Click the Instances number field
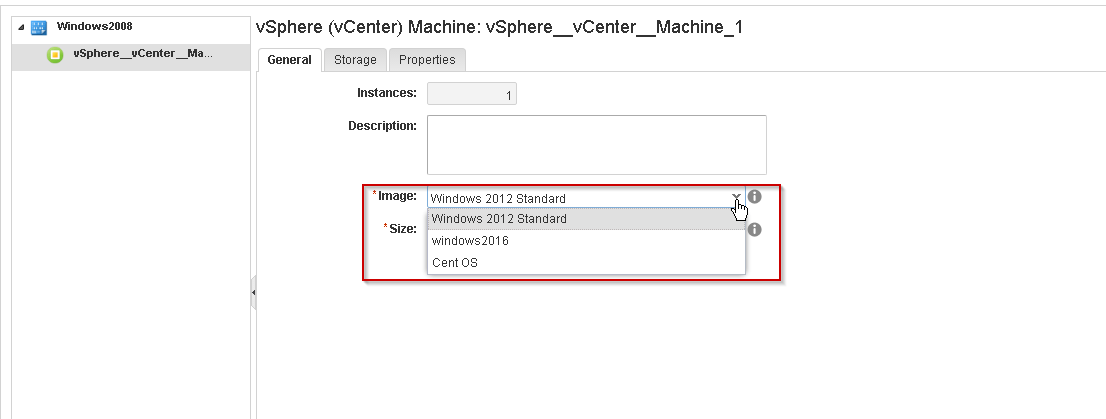 pyautogui.click(x=471, y=96)
